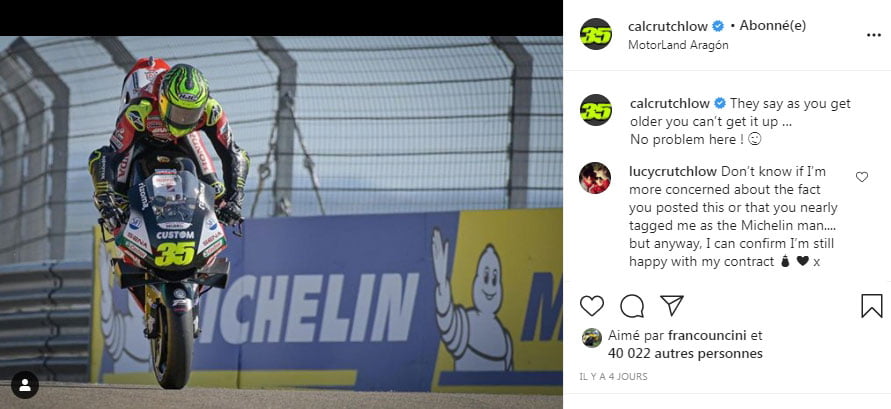
Task: Open calcrutchlow's profile avatar in the header
Action: (596, 34)
